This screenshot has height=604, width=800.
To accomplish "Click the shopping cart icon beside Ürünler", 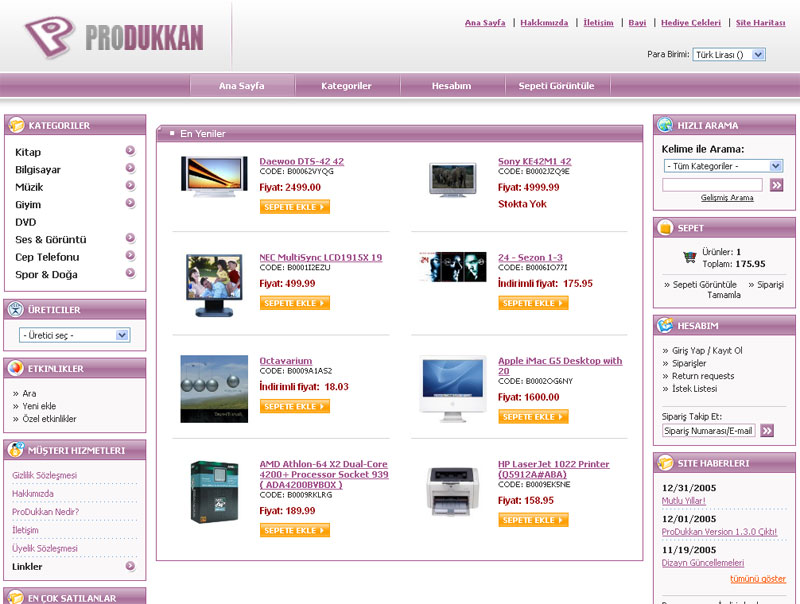I will 690,257.
